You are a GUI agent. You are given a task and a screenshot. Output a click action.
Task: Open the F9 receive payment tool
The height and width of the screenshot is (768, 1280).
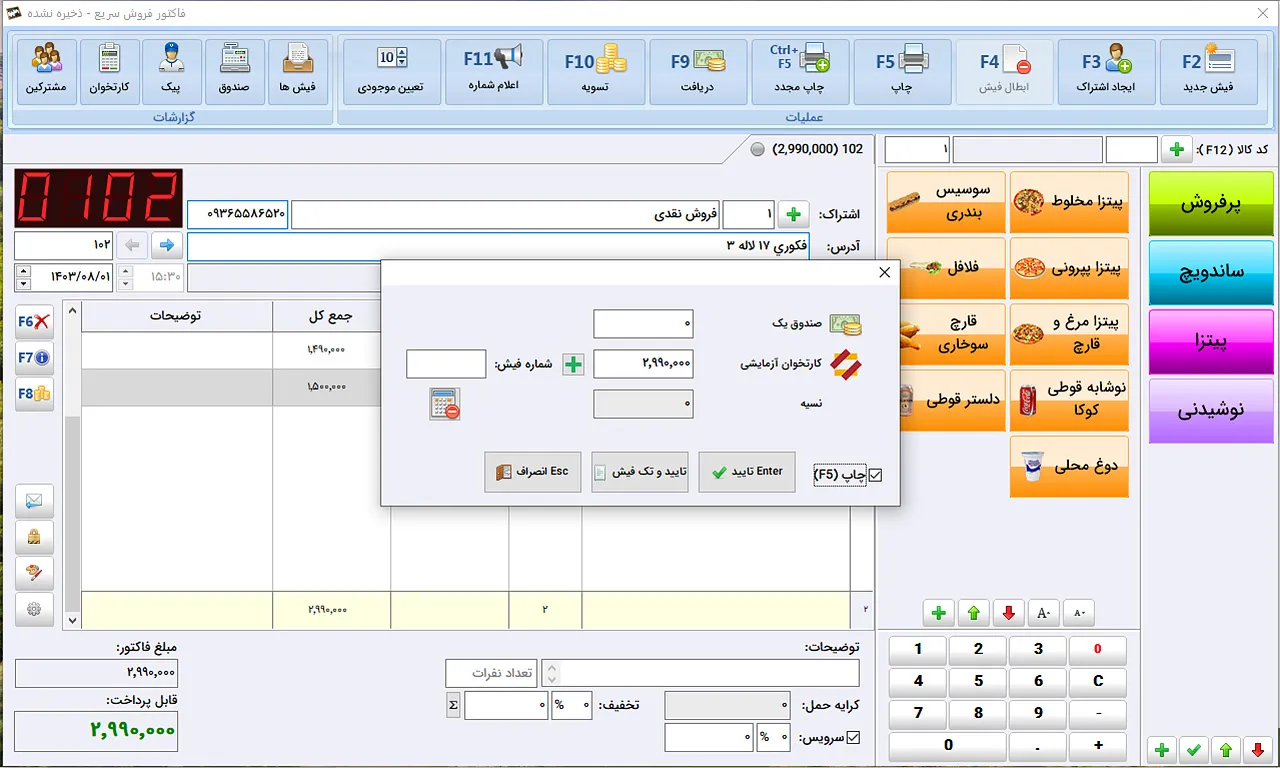pyautogui.click(x=698, y=71)
